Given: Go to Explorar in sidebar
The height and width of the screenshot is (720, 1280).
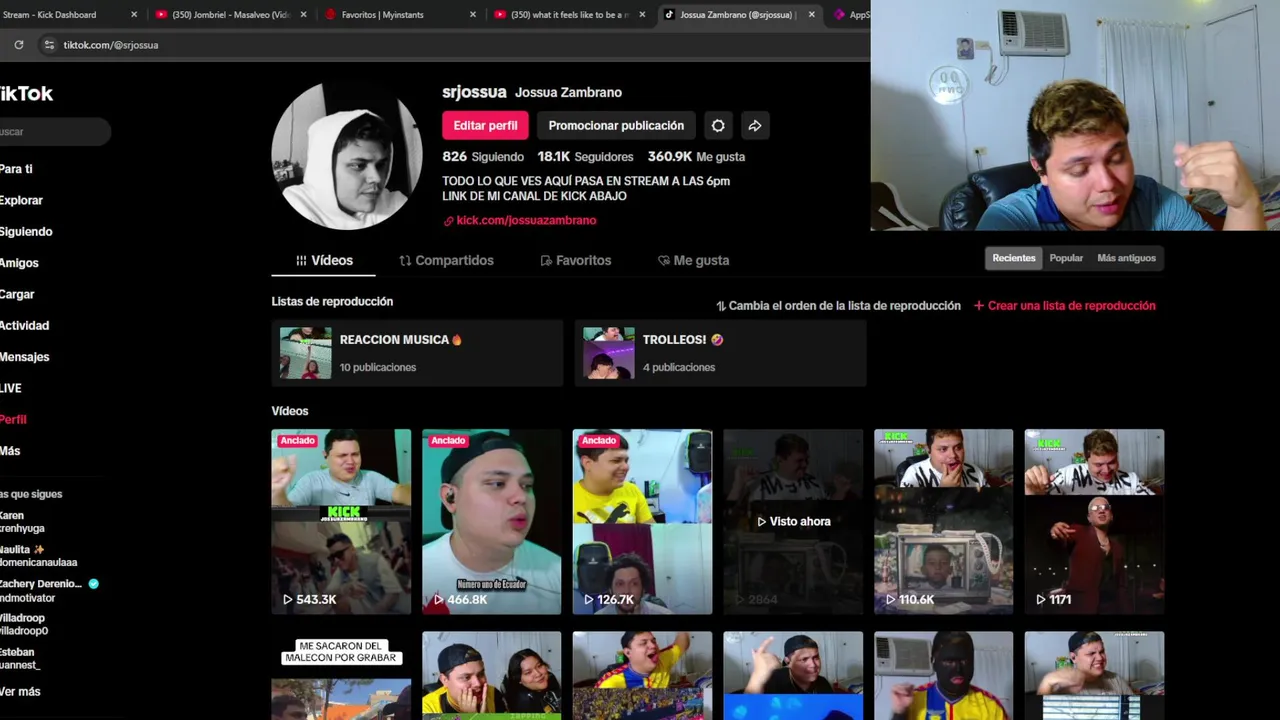Looking at the screenshot, I should 22,200.
